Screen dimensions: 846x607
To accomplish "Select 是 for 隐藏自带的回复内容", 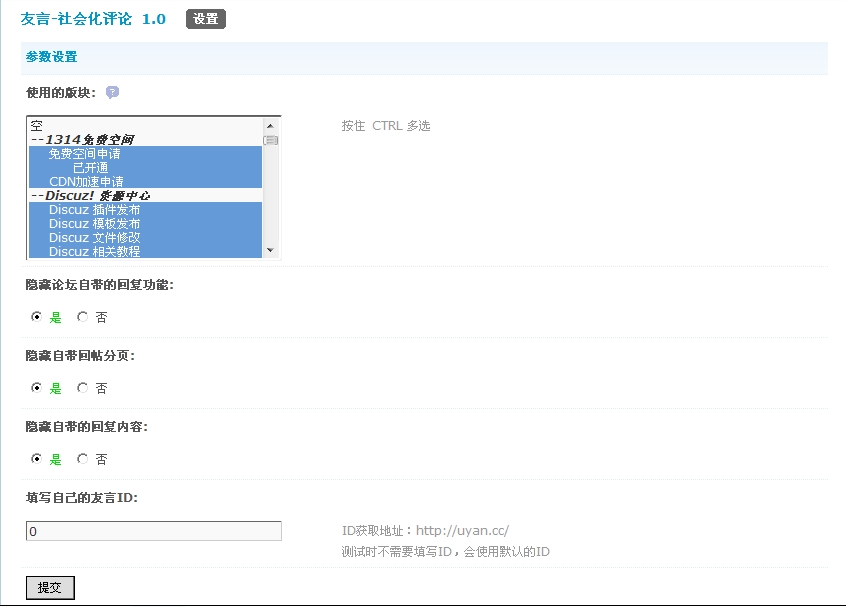I will click(37, 458).
